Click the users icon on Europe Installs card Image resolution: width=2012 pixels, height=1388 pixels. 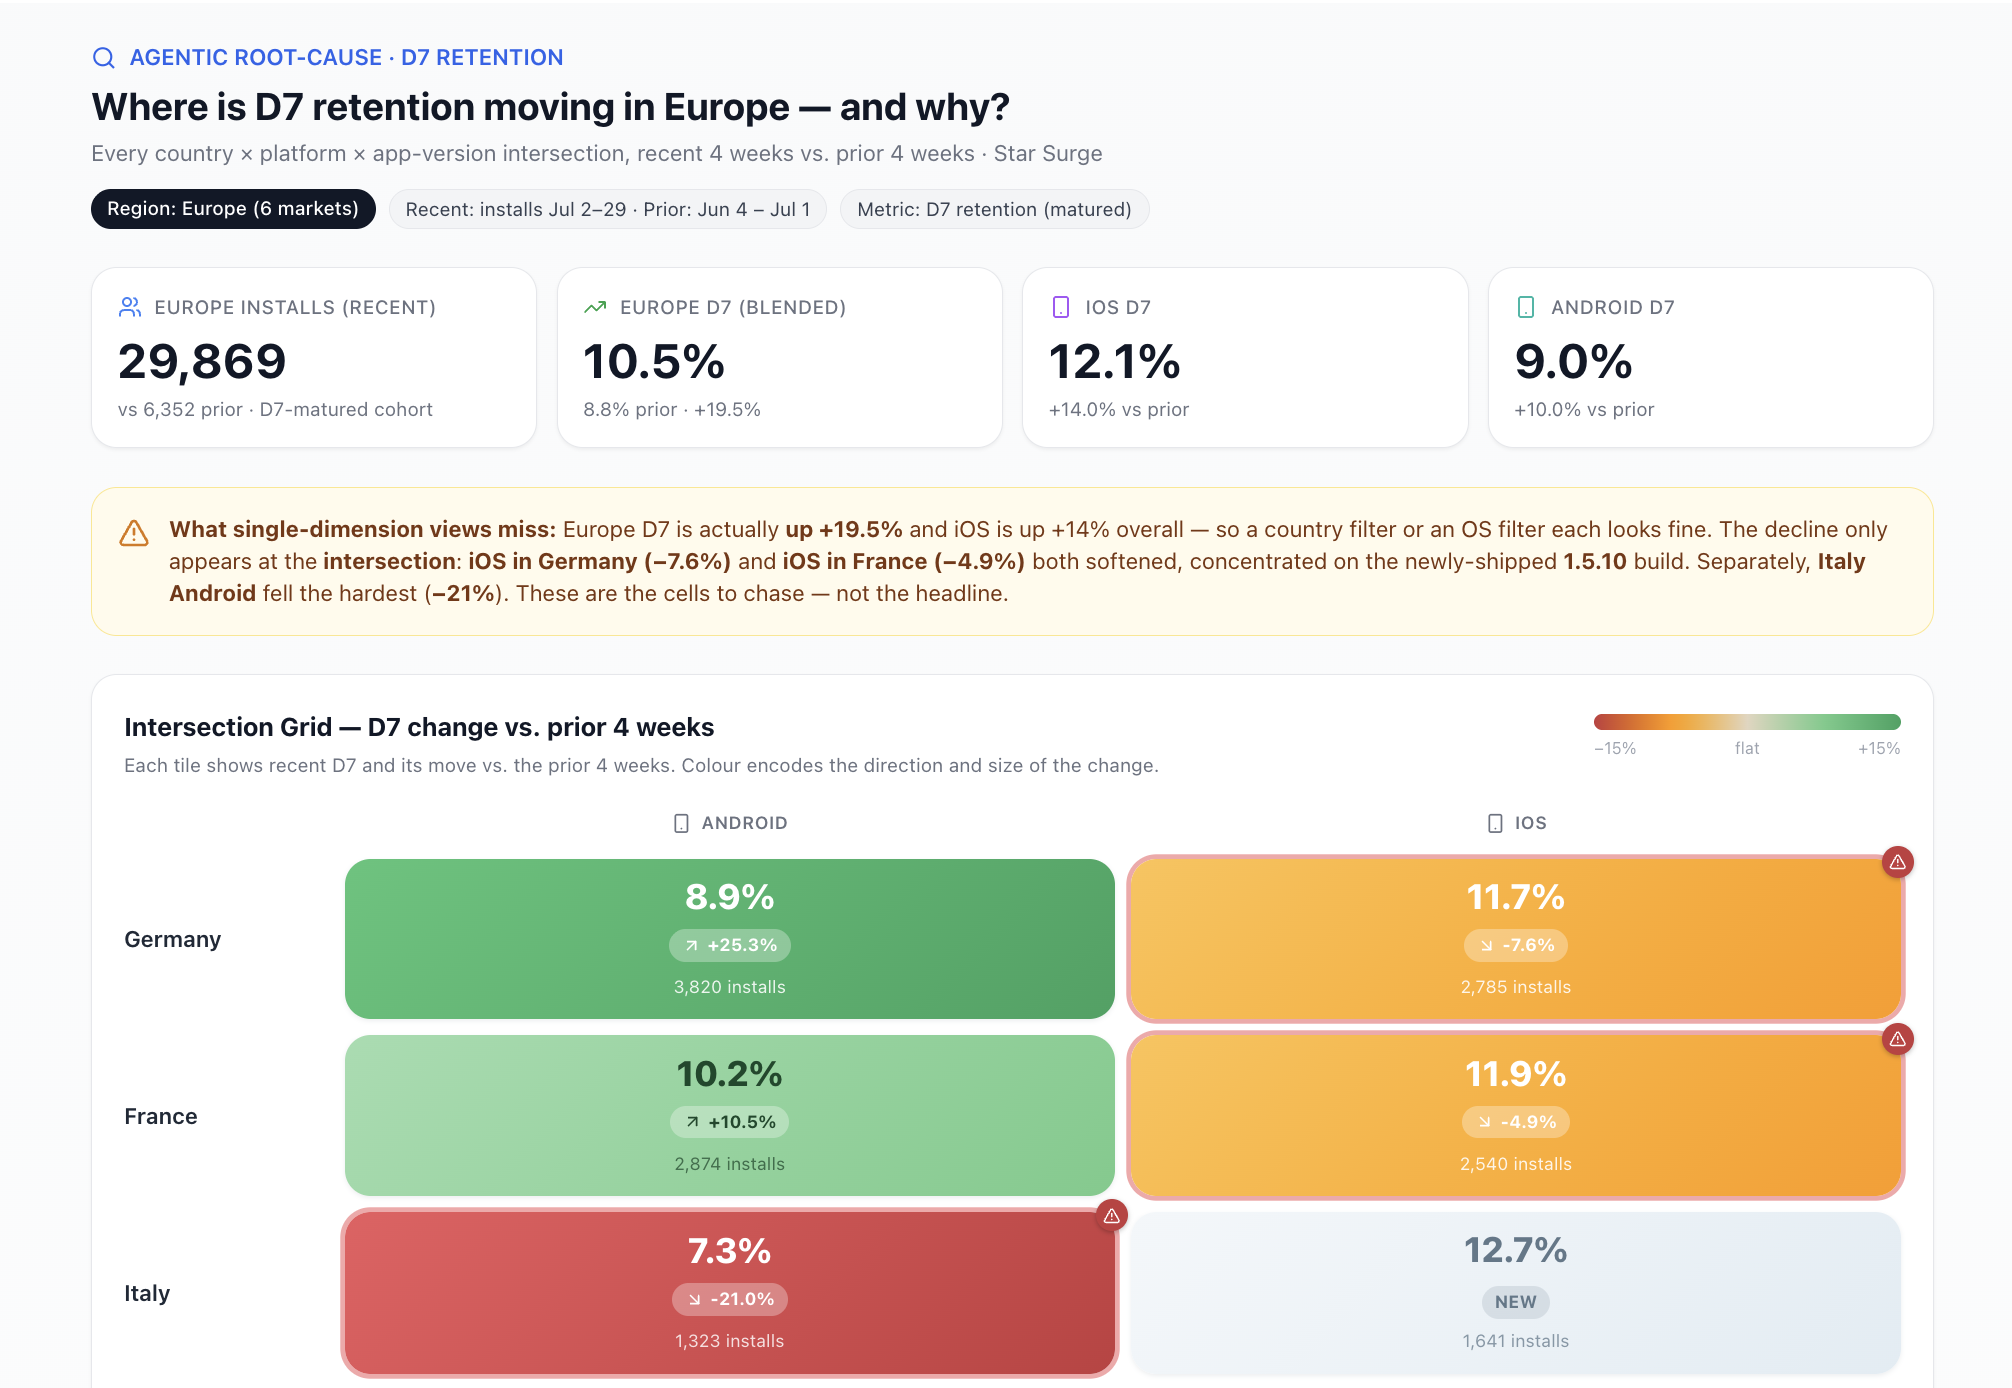[x=130, y=307]
